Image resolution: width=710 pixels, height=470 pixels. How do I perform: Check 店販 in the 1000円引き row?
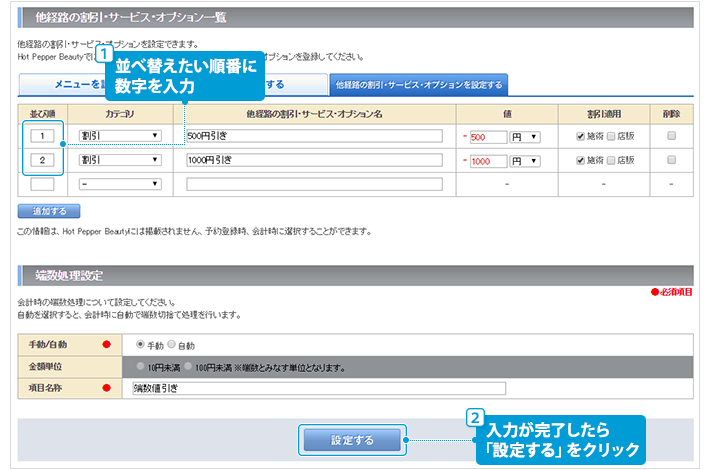tap(612, 161)
